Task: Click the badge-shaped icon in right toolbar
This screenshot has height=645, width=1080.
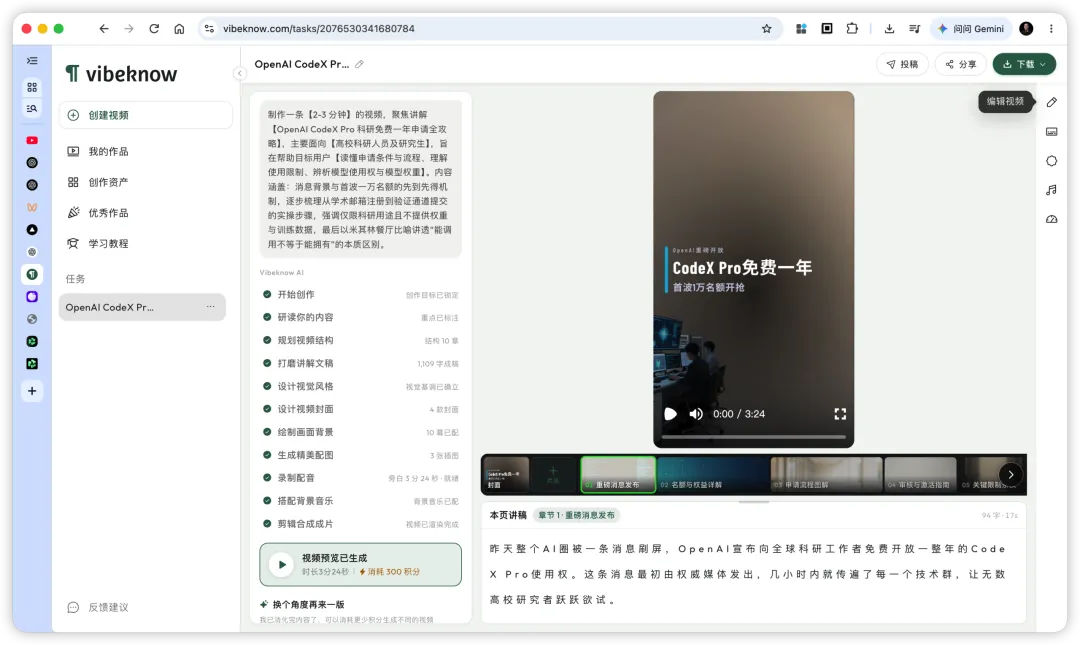Action: coord(1051,161)
